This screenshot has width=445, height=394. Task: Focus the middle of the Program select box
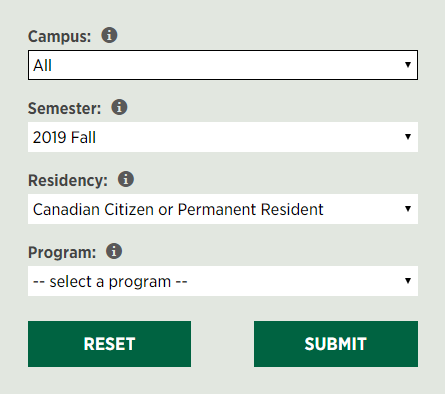(223, 281)
